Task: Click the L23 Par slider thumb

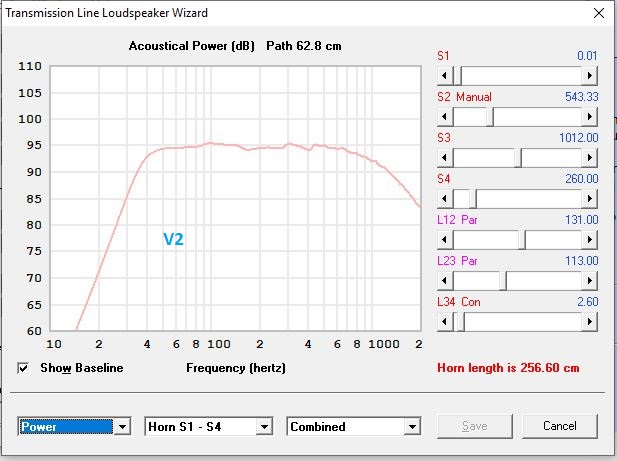Action: point(502,281)
